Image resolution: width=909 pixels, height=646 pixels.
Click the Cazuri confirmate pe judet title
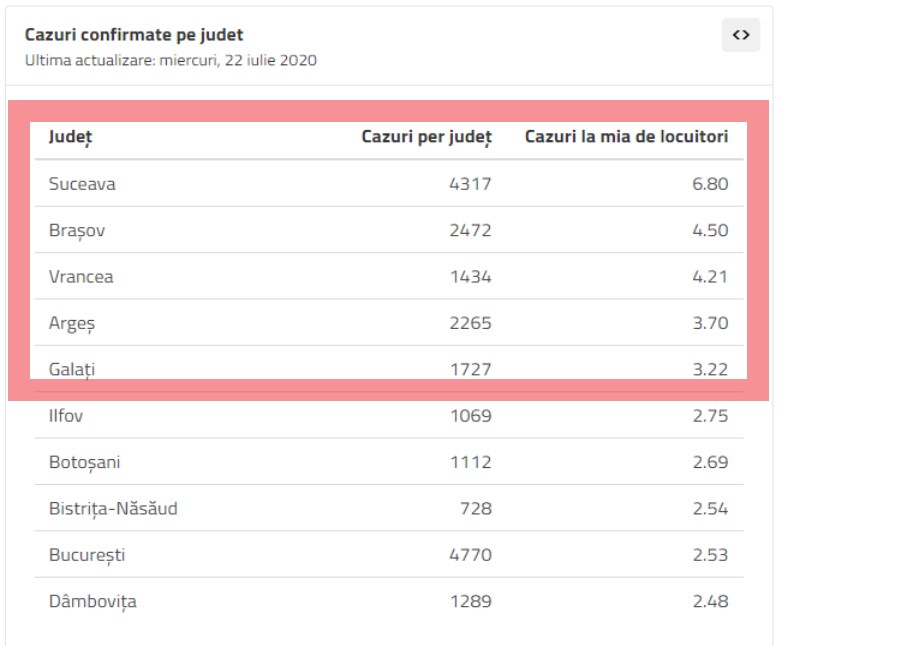(x=134, y=35)
